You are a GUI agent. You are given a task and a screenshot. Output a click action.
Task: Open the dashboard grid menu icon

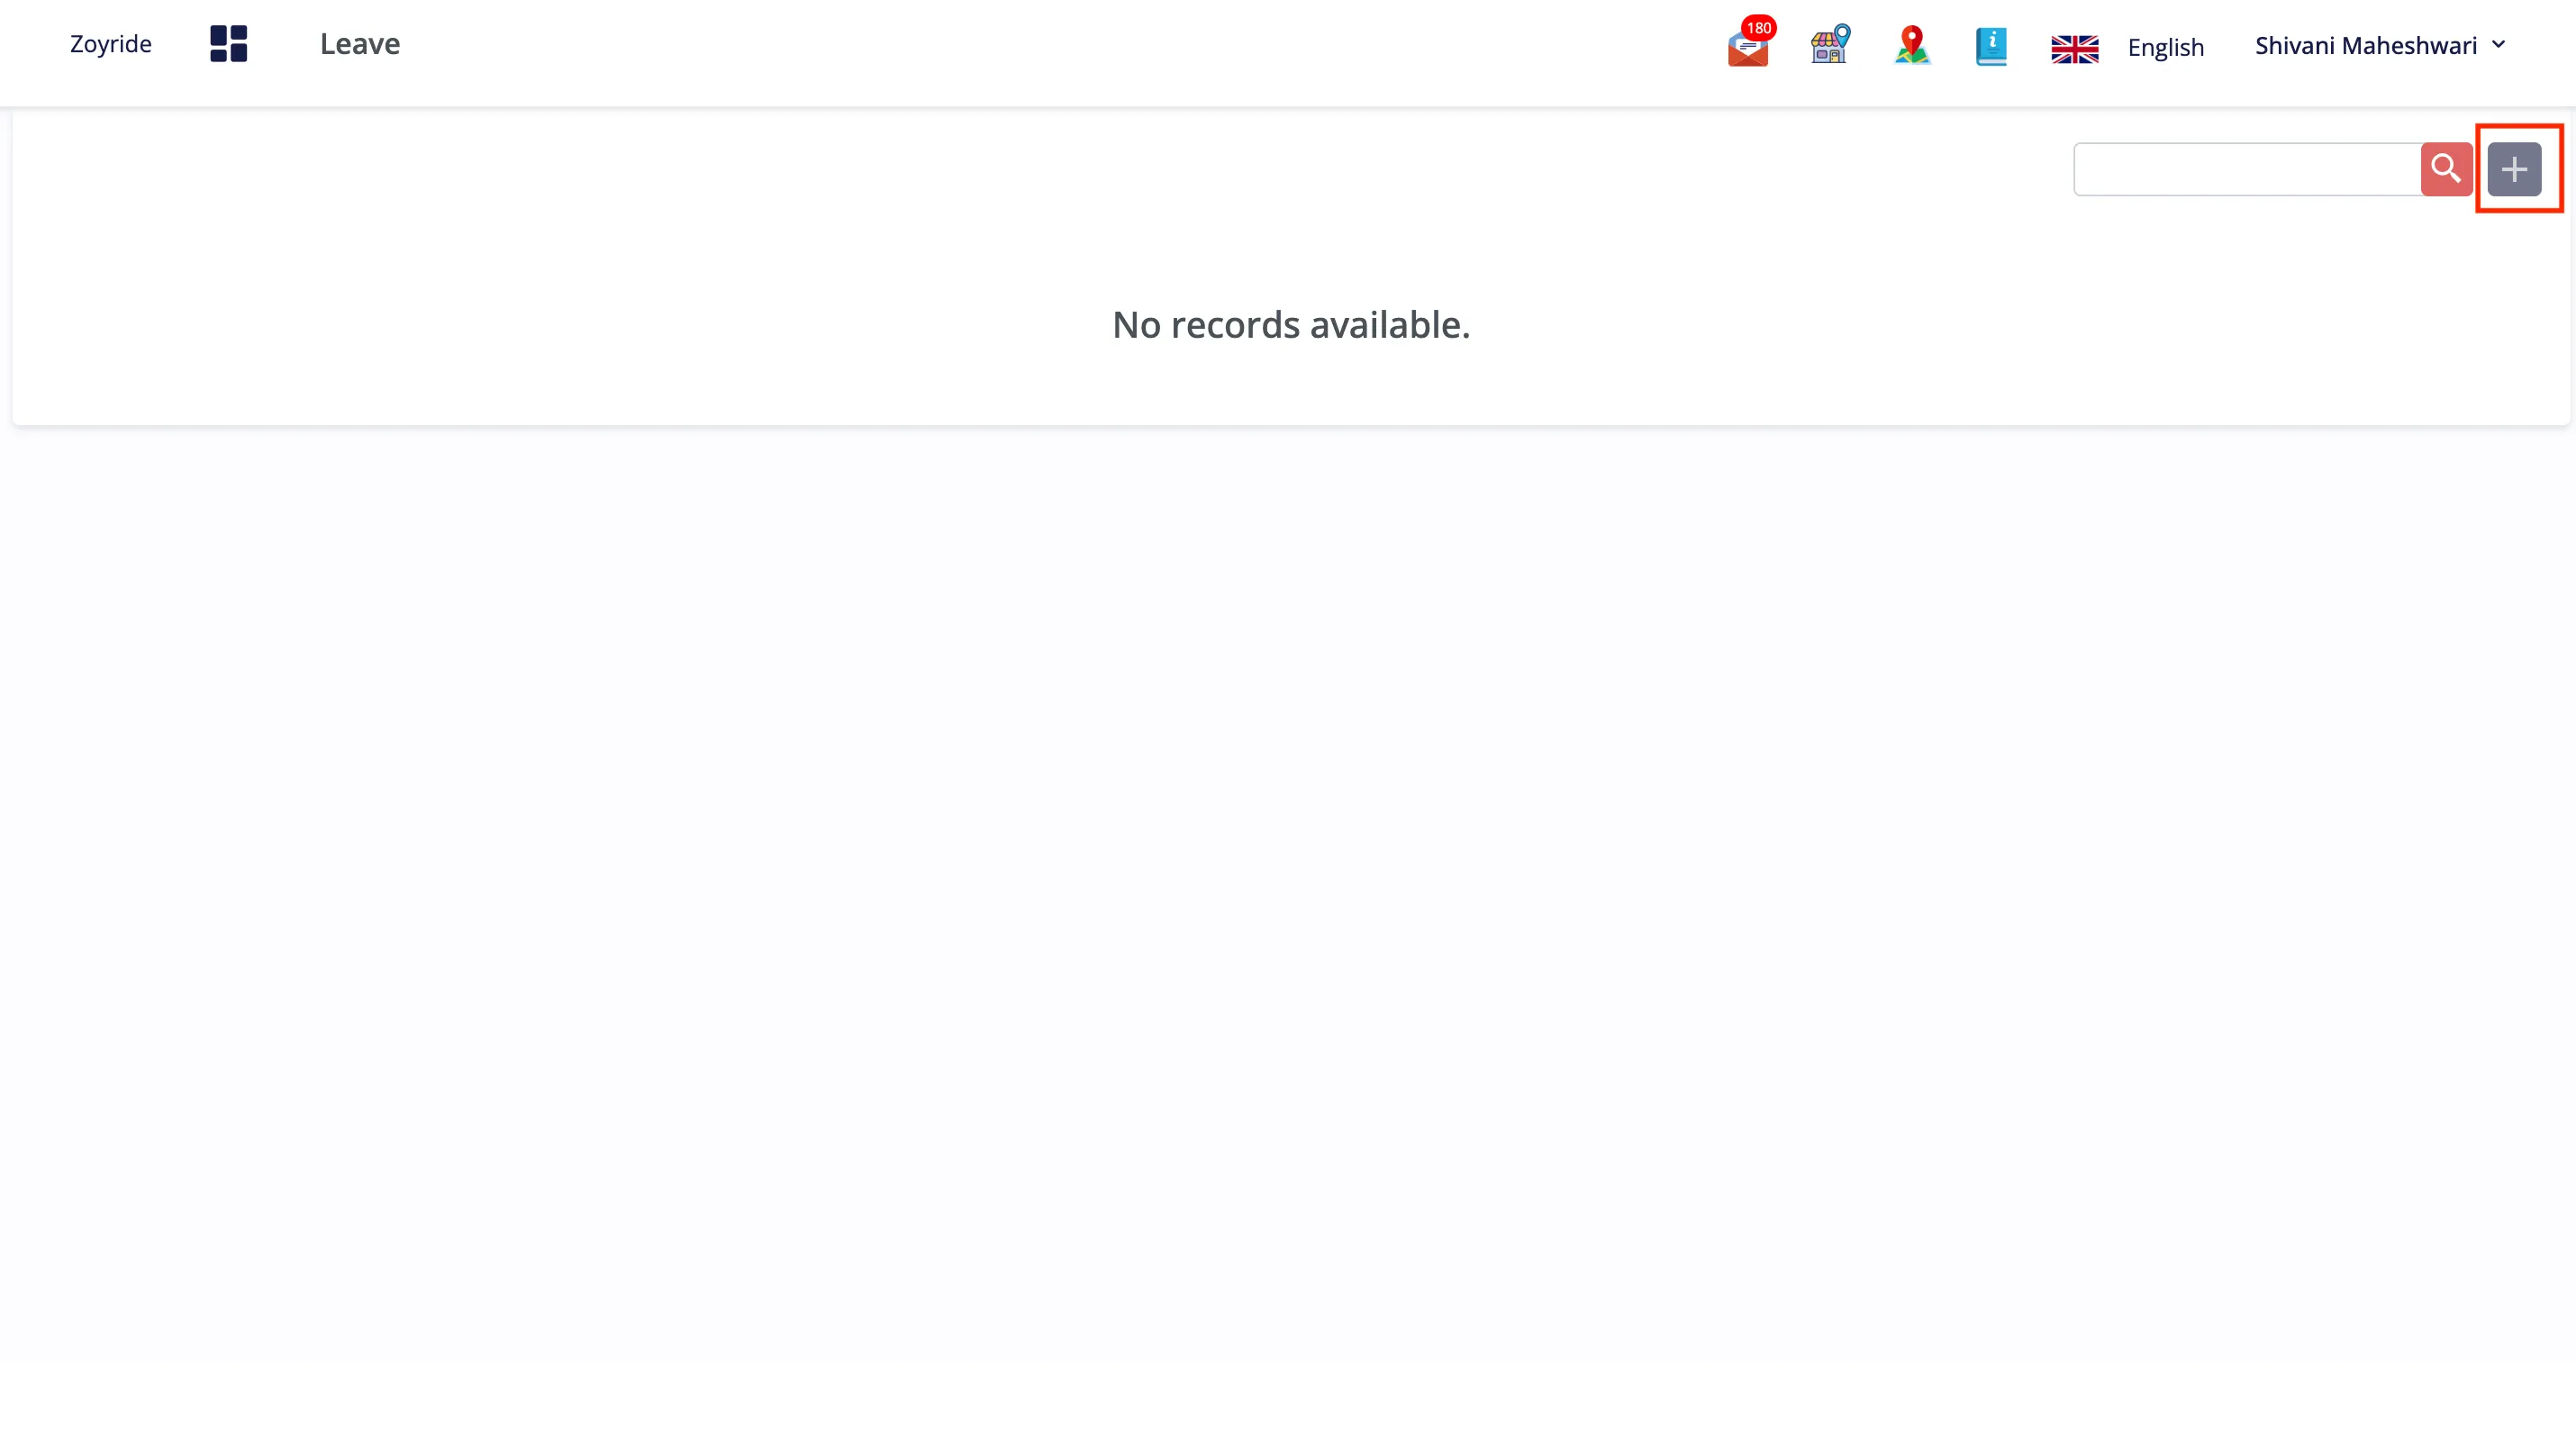[x=228, y=44]
